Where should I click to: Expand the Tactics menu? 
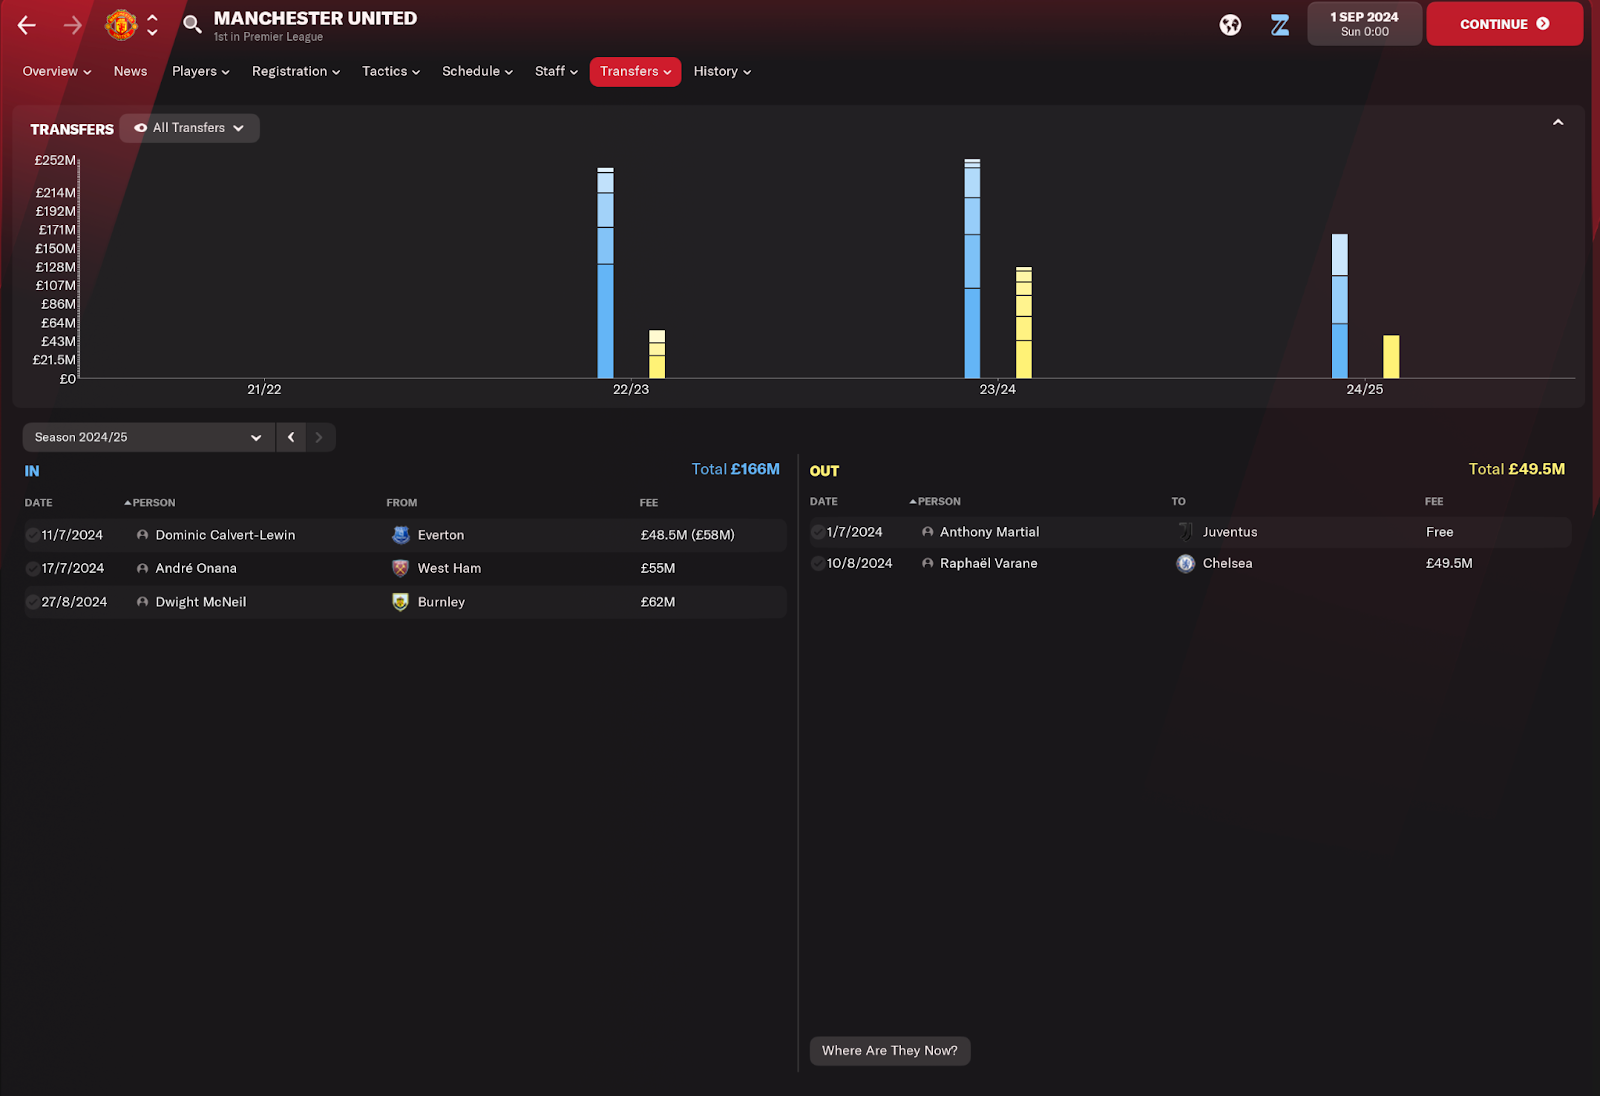click(391, 71)
